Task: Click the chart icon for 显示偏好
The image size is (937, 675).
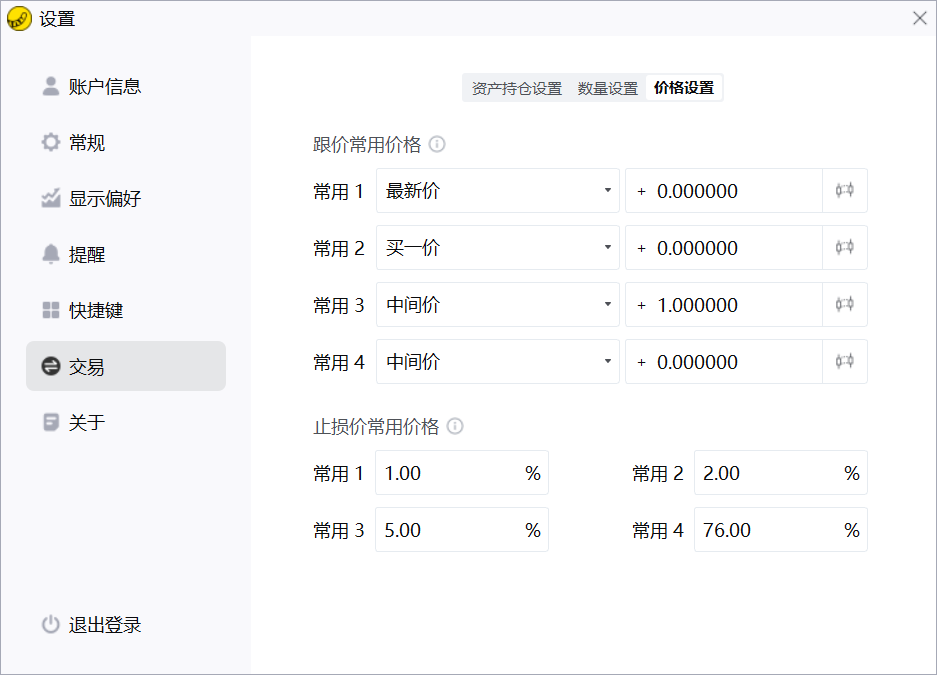Action: coord(51,199)
